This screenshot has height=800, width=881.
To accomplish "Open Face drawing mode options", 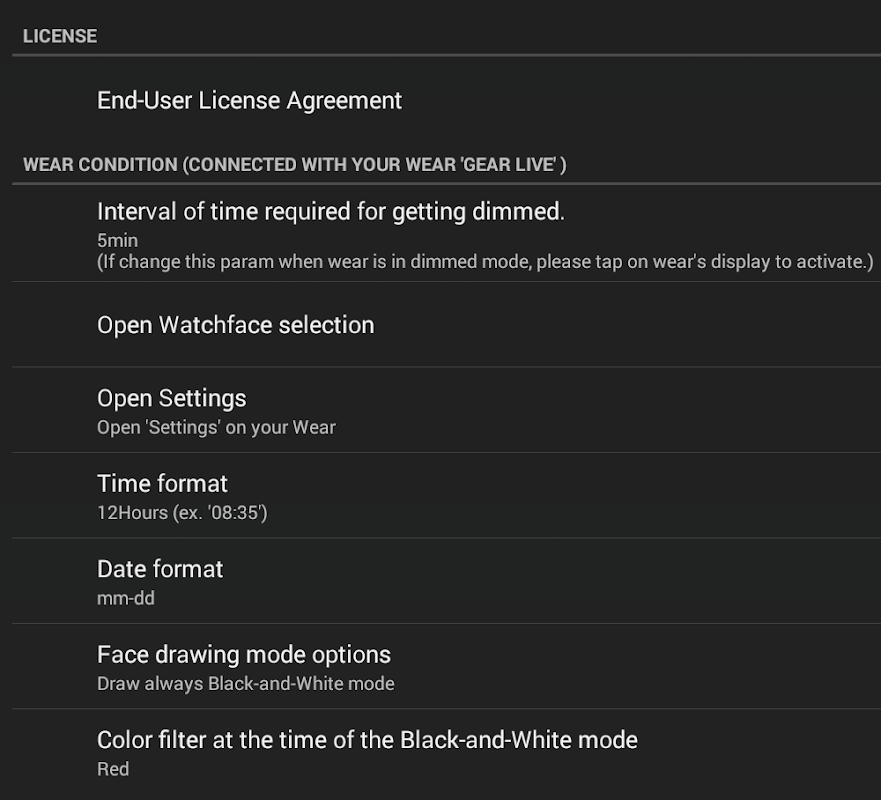I will (243, 655).
